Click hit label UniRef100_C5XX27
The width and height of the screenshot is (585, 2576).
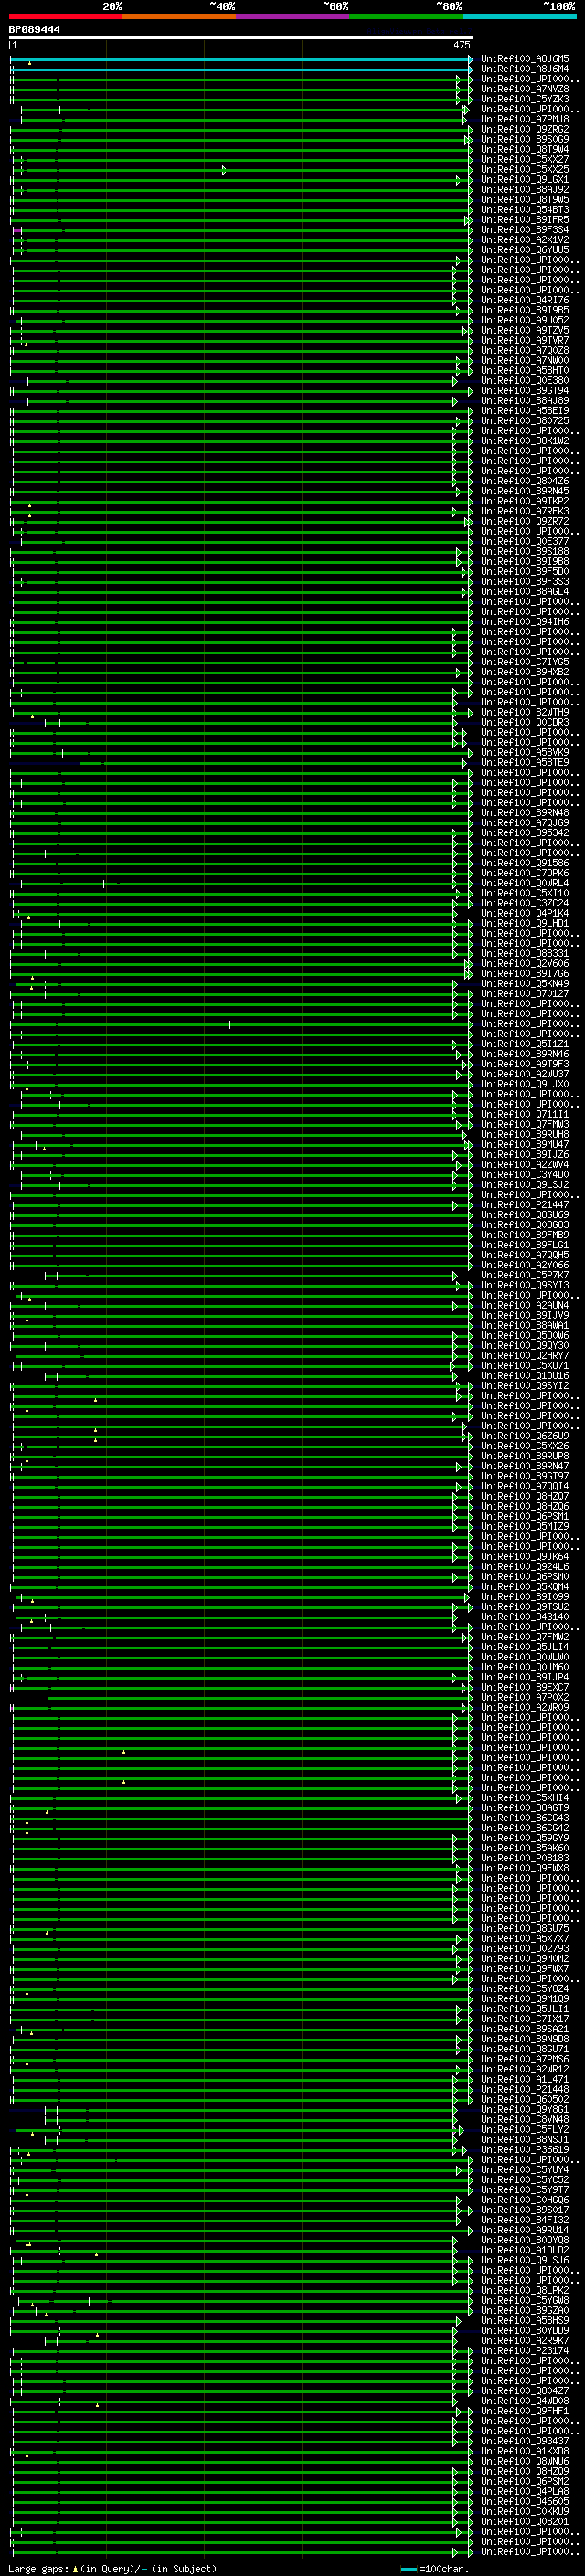(525, 159)
